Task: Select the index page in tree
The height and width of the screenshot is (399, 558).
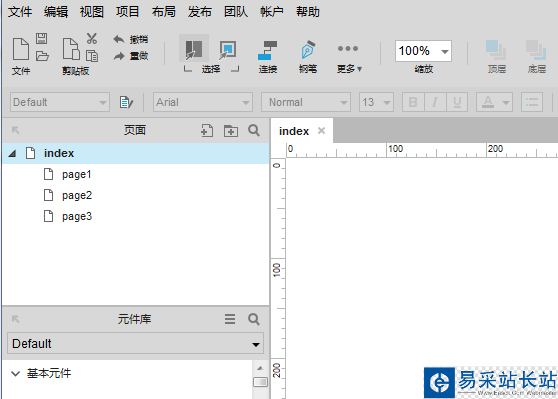Action: point(136,153)
